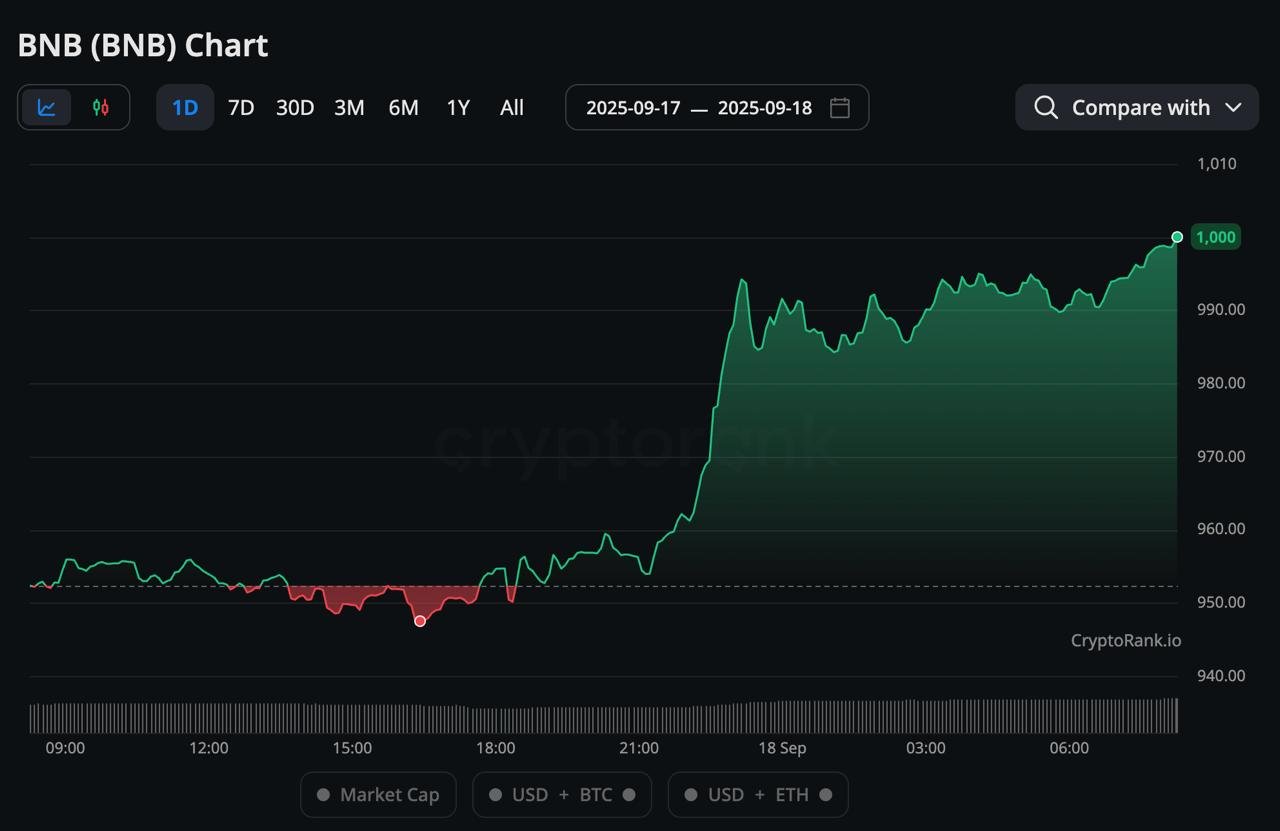Image resolution: width=1280 pixels, height=831 pixels.
Task: Expand the chart type selector group
Action: (x=73, y=107)
